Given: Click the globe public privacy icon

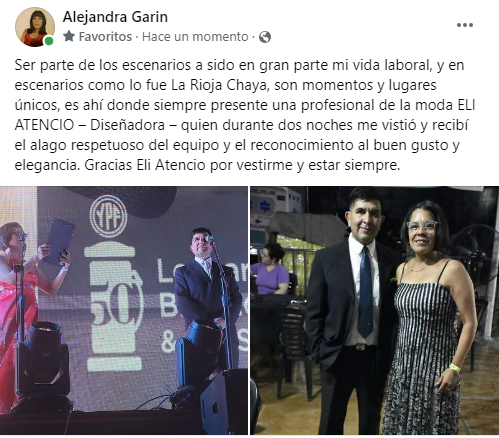Looking at the screenshot, I should point(265,37).
